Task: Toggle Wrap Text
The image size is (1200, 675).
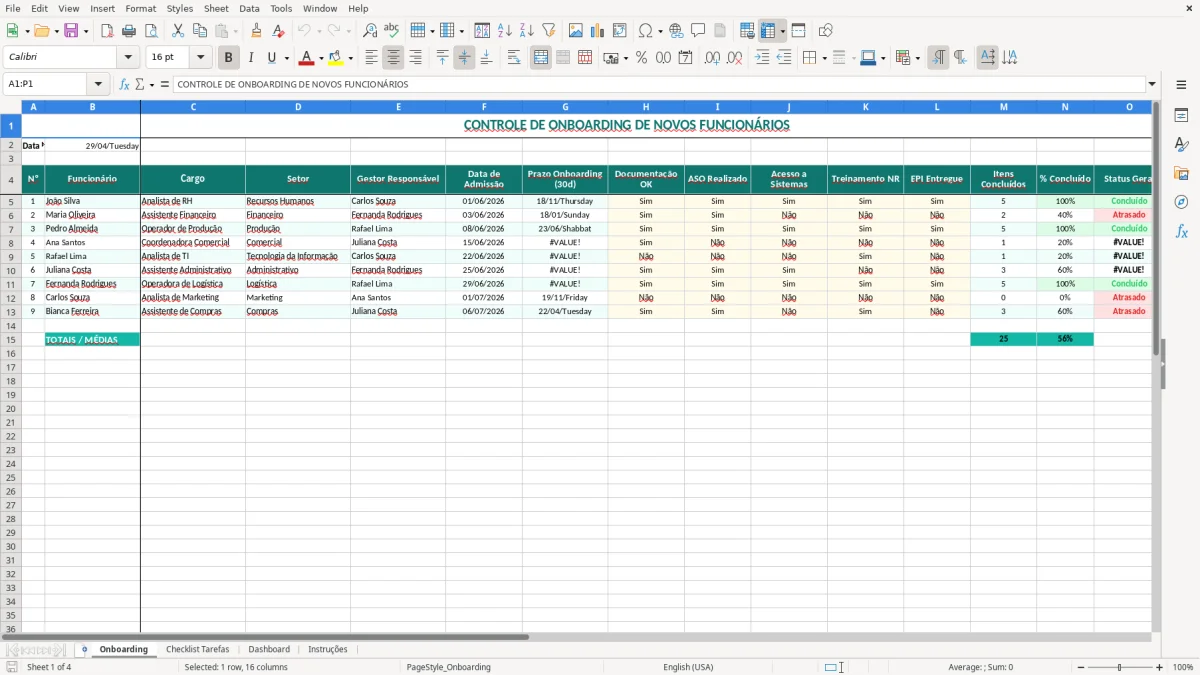Action: [514, 58]
